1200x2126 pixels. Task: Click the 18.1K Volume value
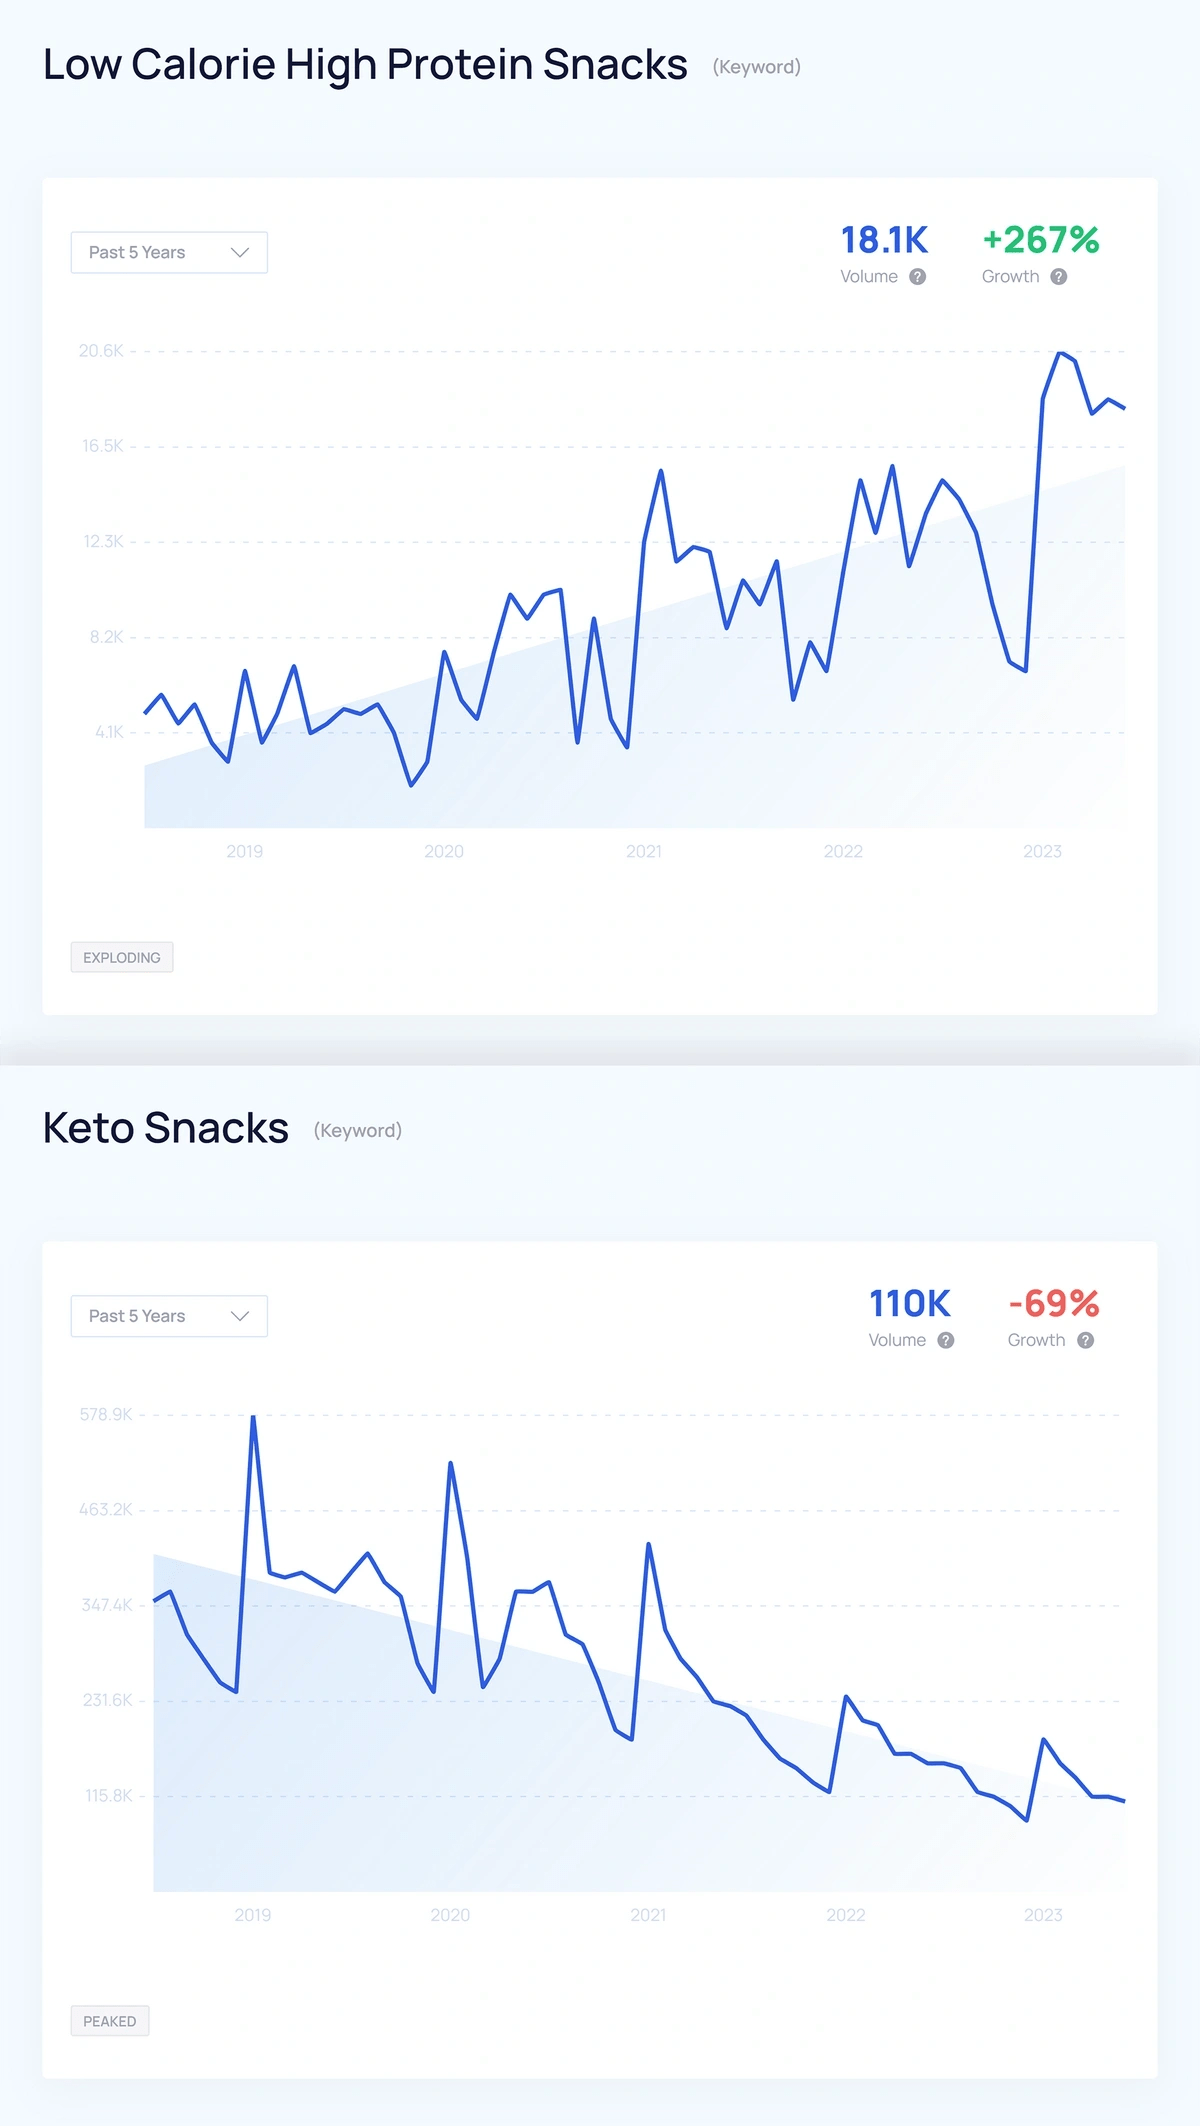point(883,240)
